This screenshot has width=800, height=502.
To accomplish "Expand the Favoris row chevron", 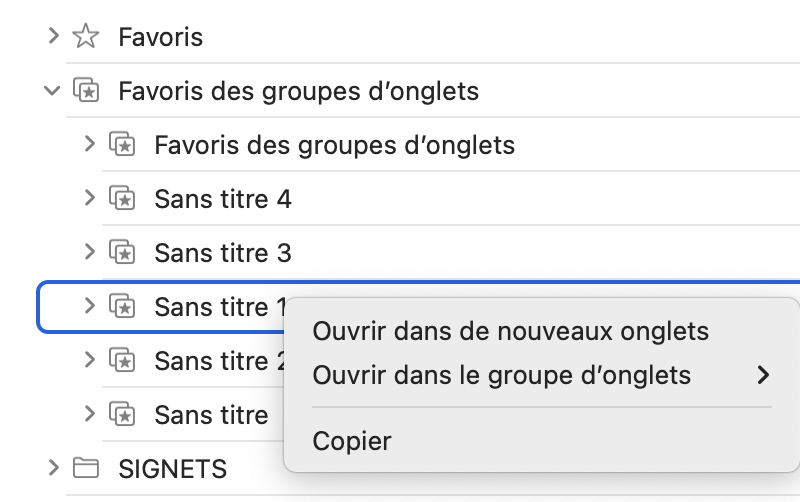I will (54, 38).
